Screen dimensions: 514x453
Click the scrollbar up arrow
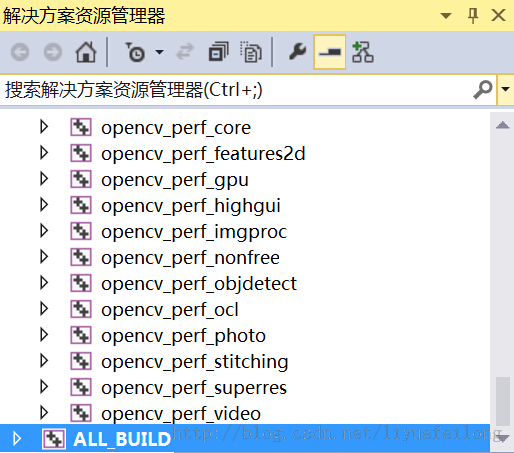pos(502,125)
